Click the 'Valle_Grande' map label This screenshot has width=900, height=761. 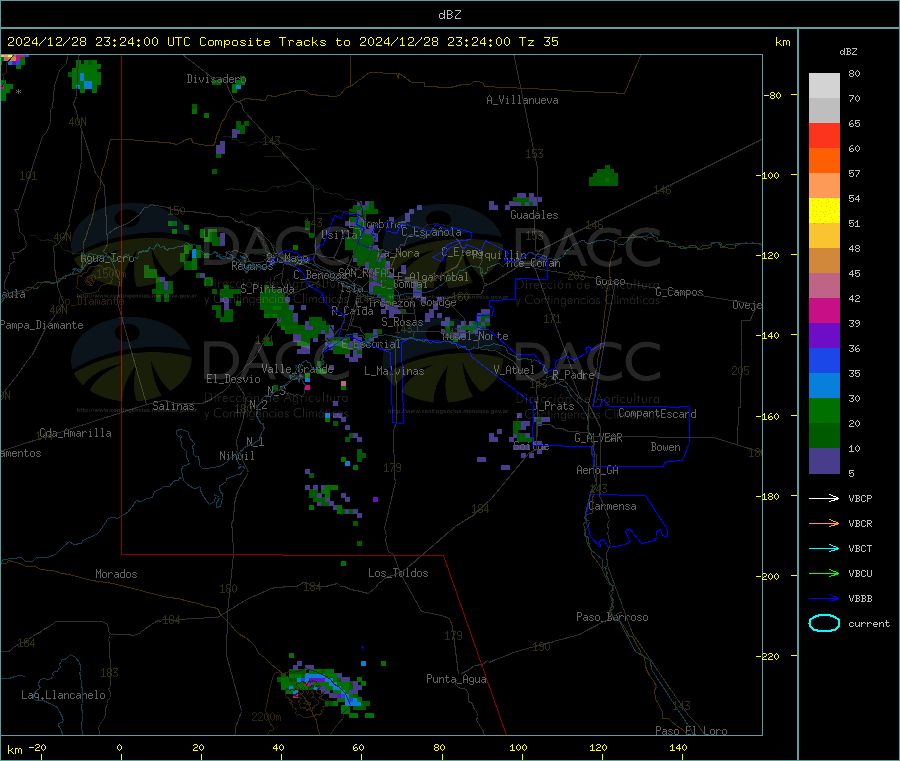tap(298, 369)
